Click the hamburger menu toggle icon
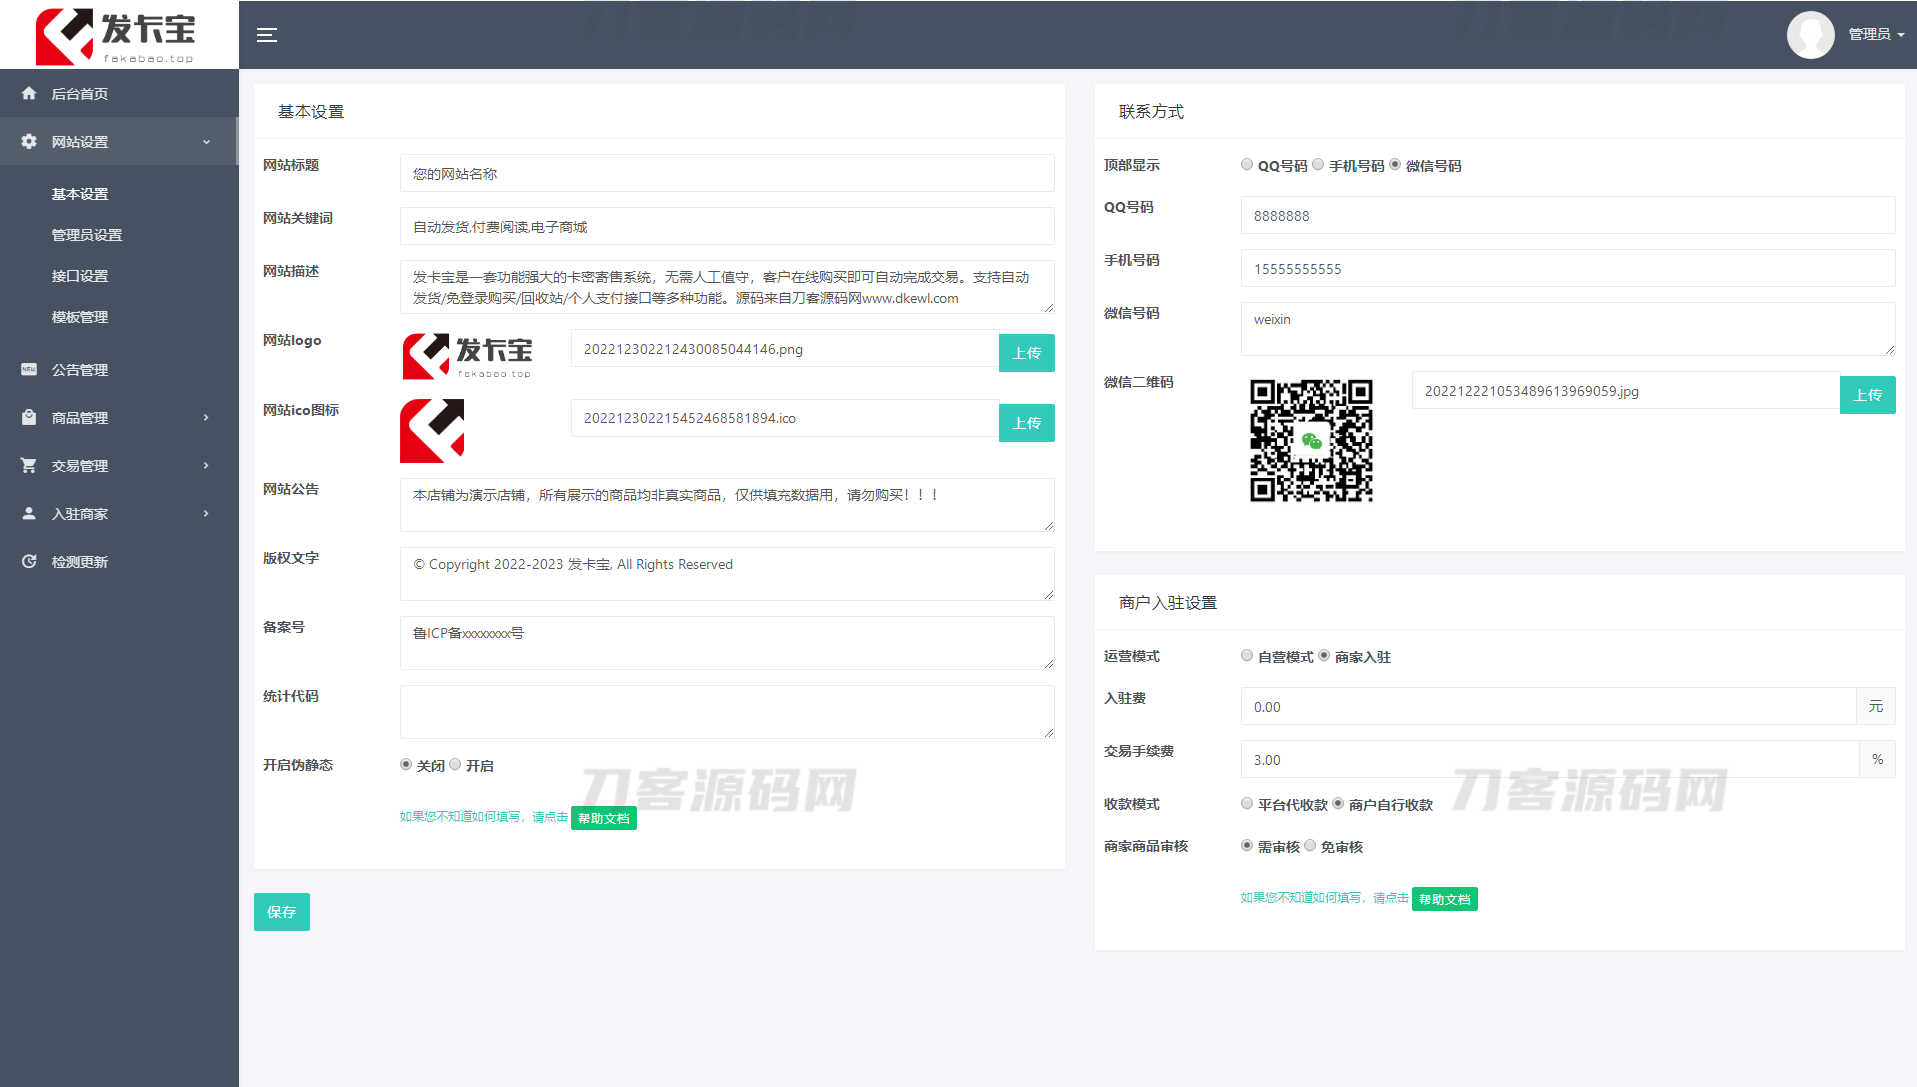 pos(266,35)
